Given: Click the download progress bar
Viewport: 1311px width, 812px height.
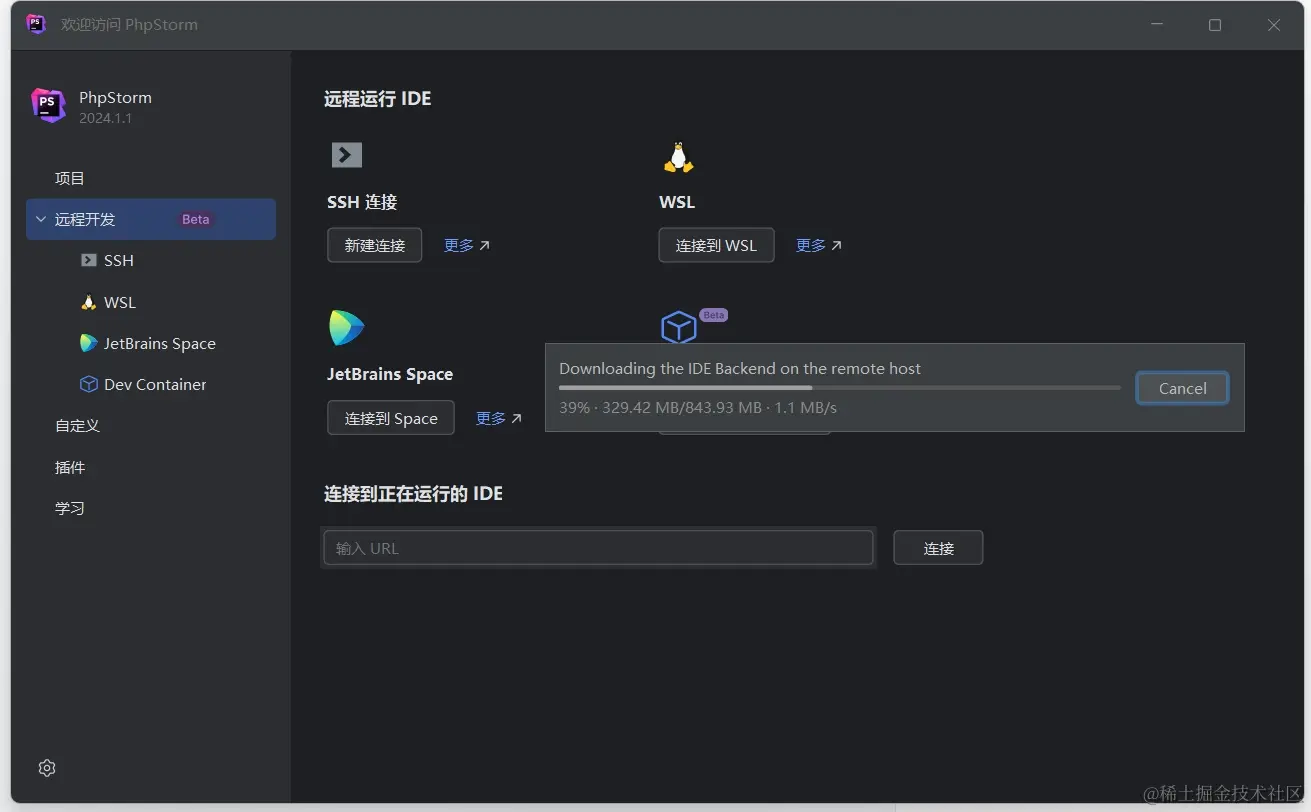Looking at the screenshot, I should pos(839,387).
